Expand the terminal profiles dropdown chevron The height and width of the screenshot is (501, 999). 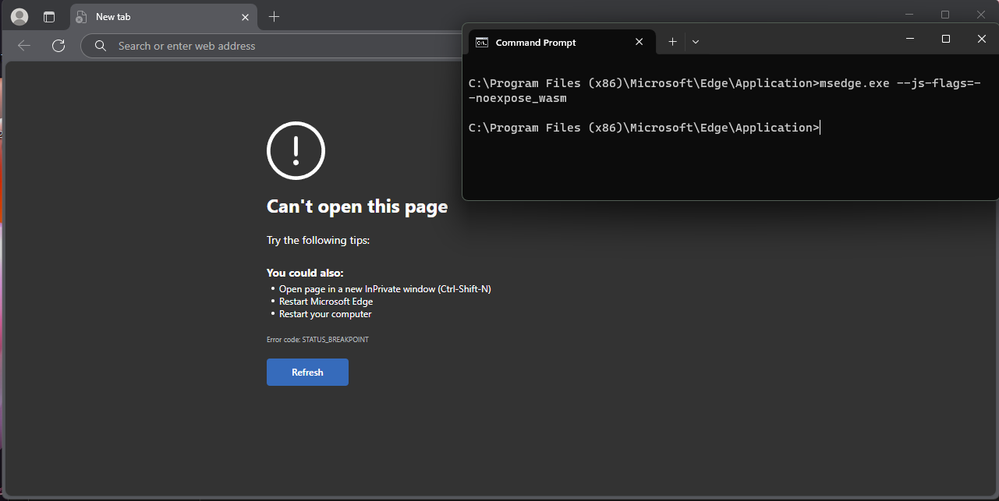coord(695,42)
